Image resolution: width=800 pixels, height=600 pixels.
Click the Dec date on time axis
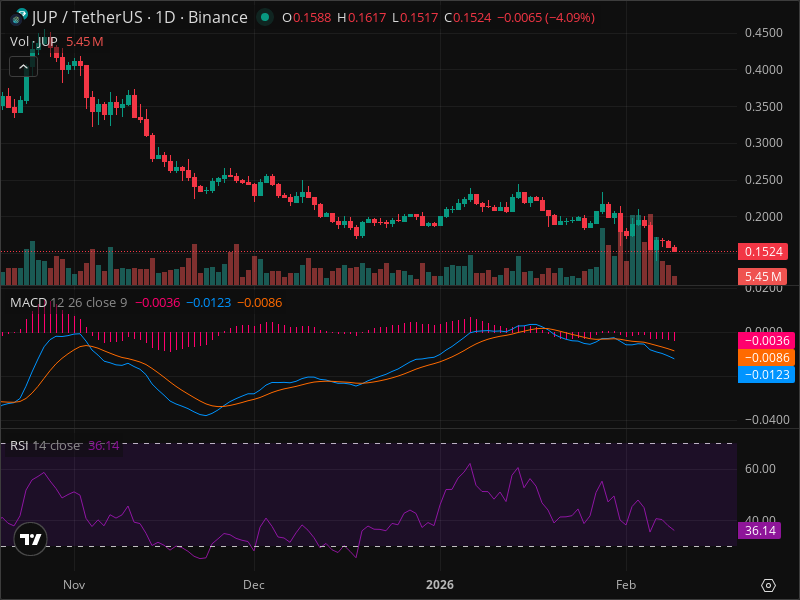(x=254, y=585)
